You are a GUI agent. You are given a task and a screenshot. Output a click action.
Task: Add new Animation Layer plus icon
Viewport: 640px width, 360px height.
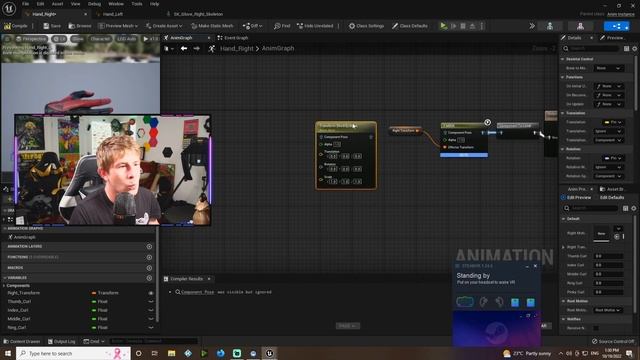point(149,247)
